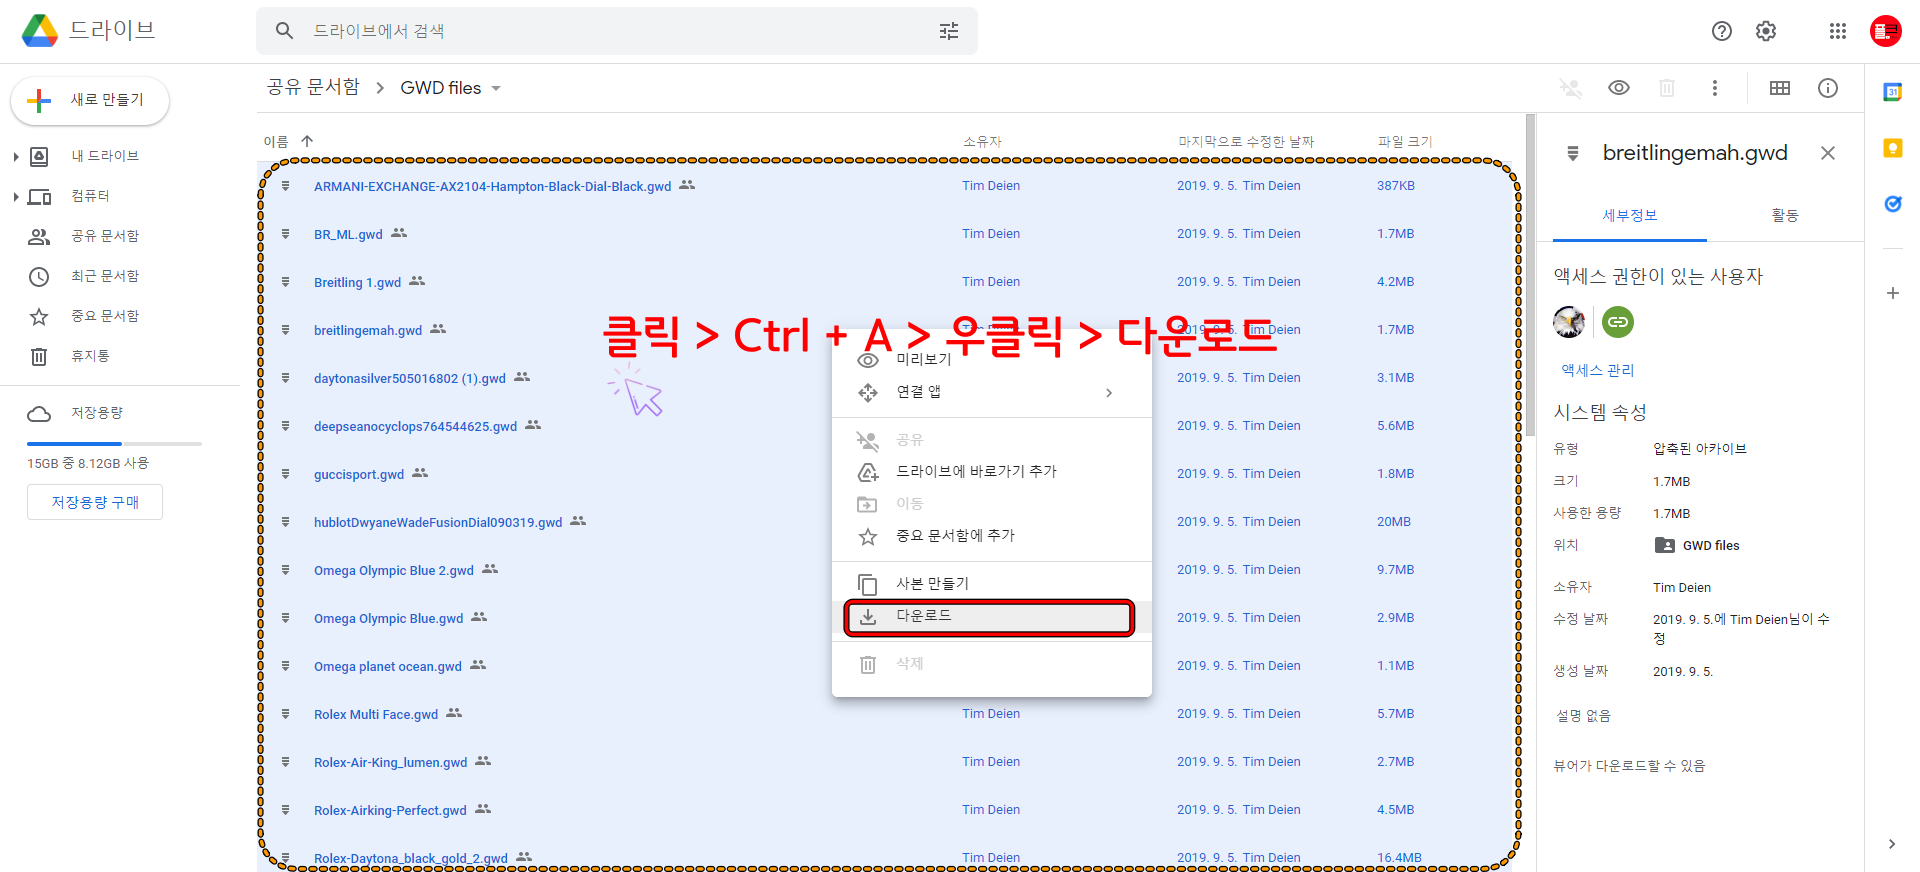The image size is (1920, 872).
Task: Click the 파일 크기 column header
Action: (x=1405, y=141)
